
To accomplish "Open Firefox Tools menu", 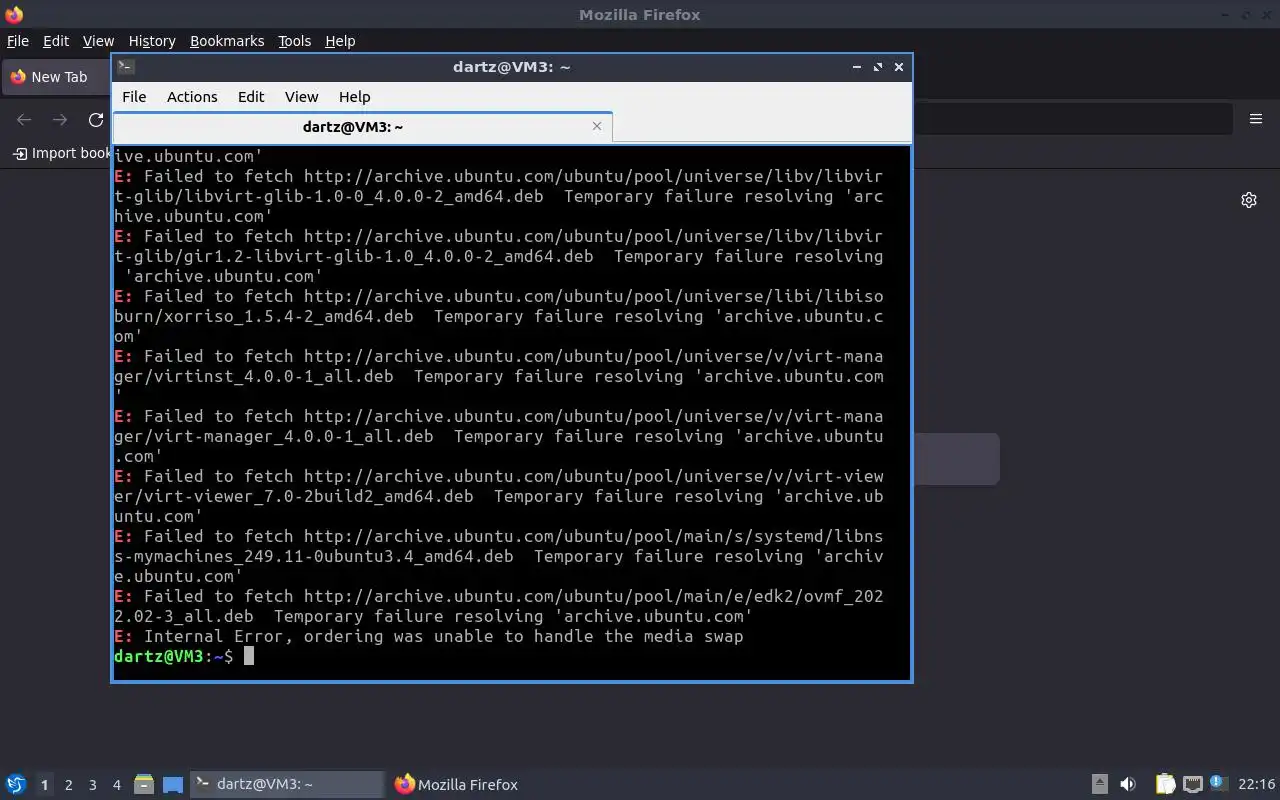I will point(294,41).
